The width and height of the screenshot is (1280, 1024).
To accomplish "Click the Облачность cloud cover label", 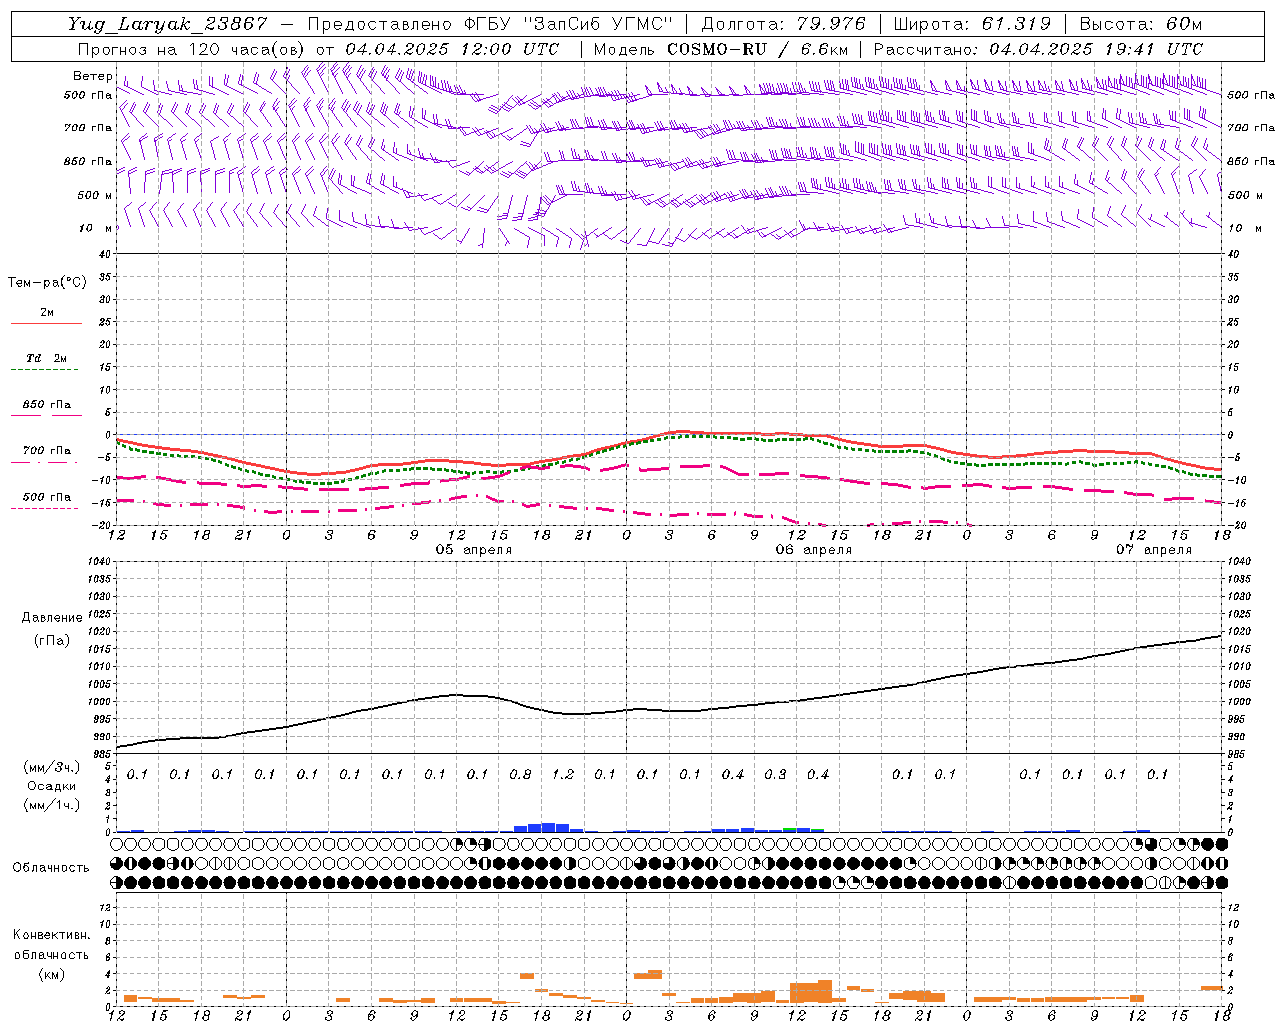I will coord(50,868).
